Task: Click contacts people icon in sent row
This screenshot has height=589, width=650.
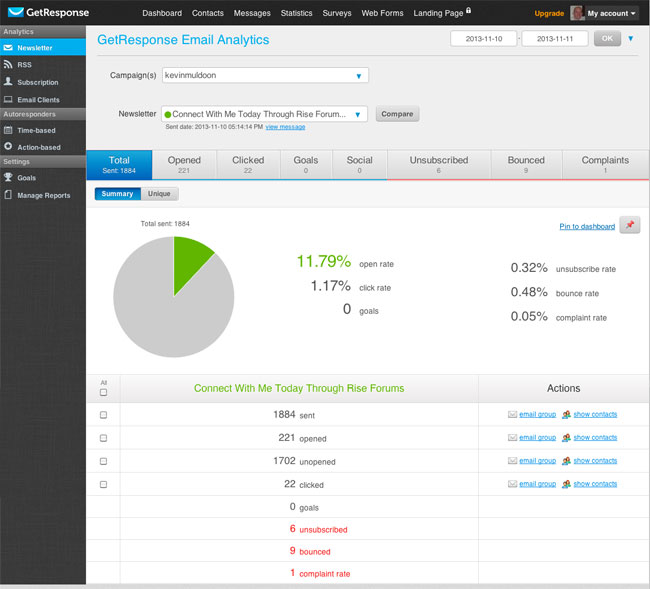Action: click(566, 414)
